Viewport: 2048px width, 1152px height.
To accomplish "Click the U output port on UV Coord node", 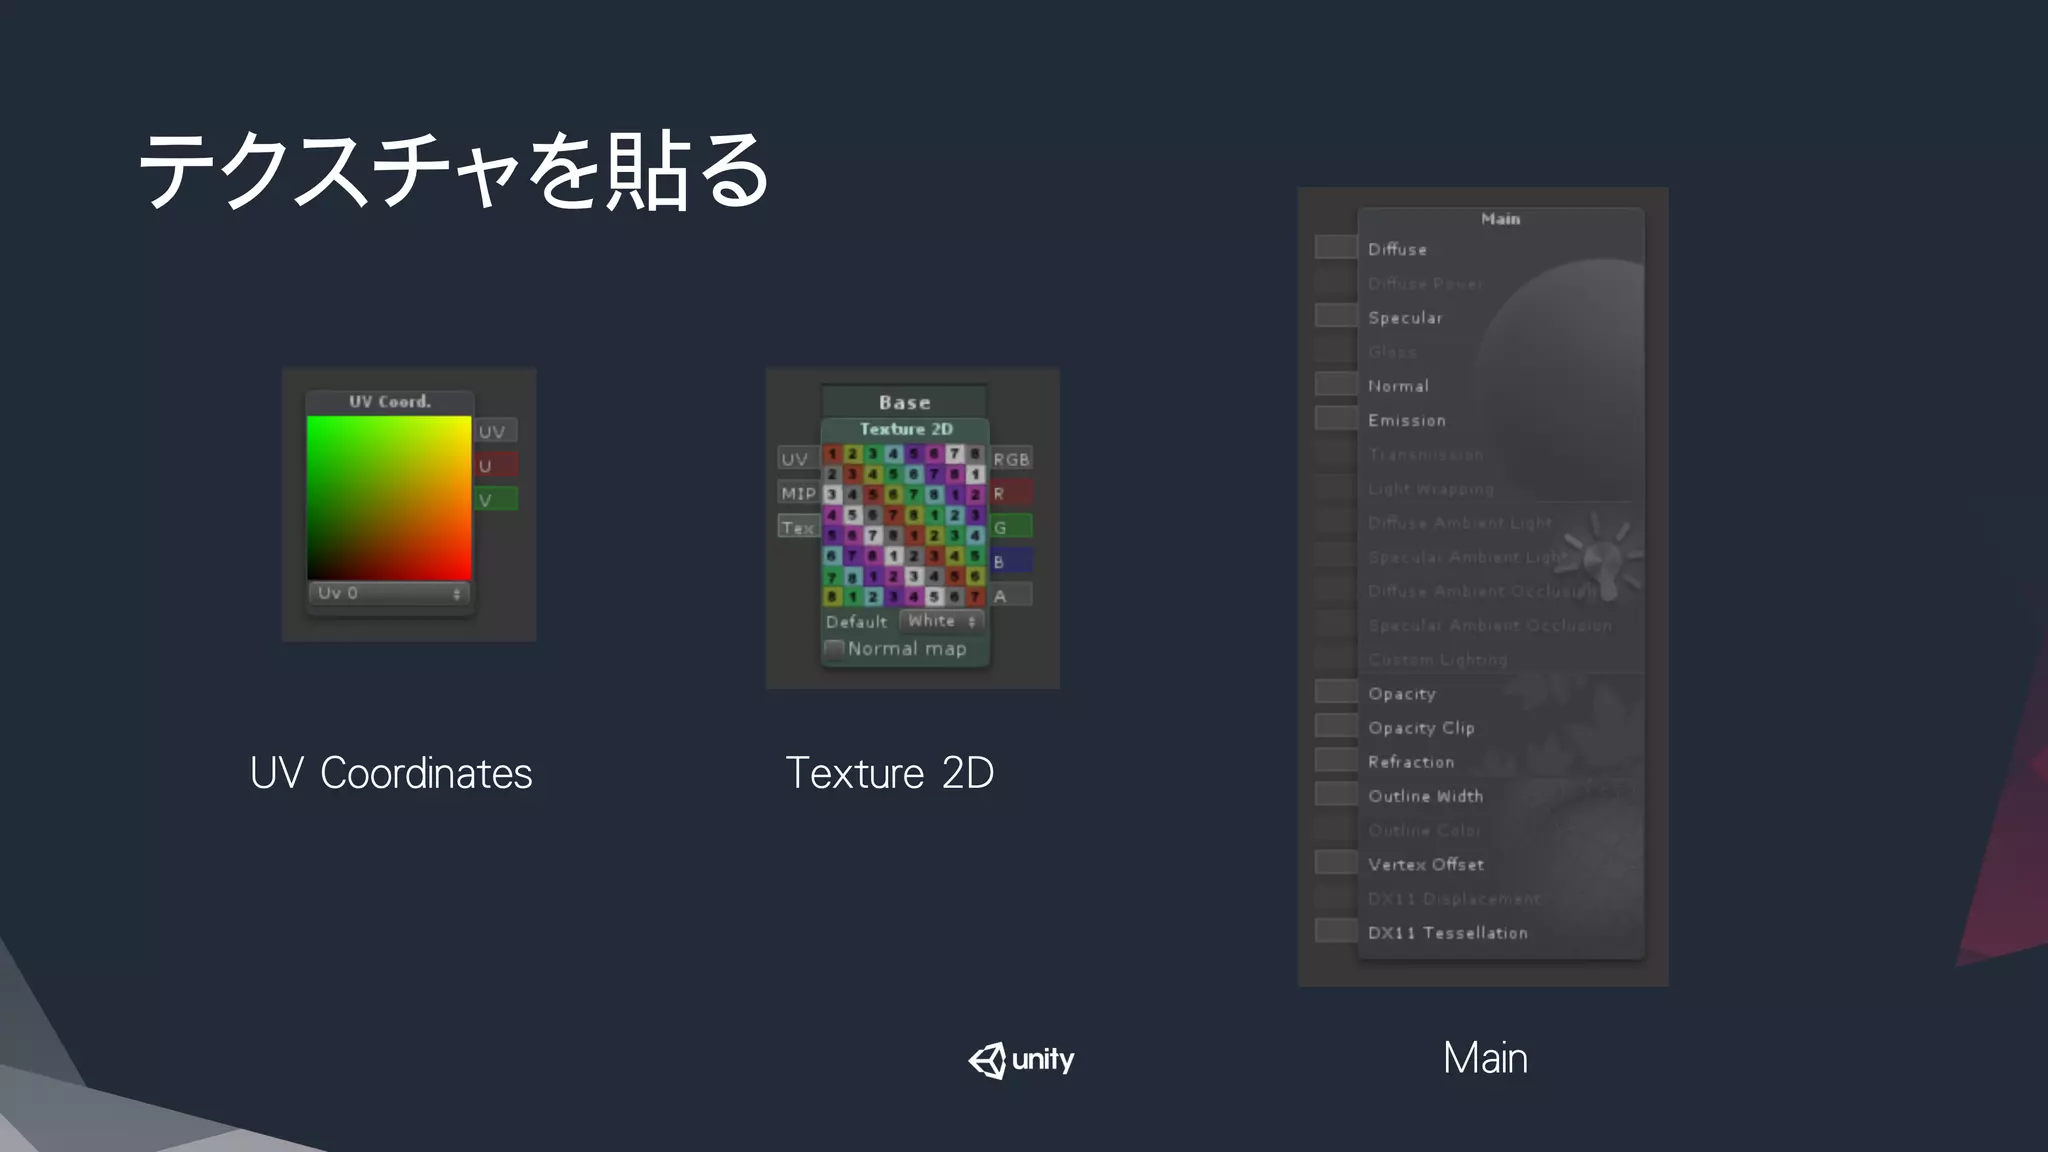I will pos(495,465).
